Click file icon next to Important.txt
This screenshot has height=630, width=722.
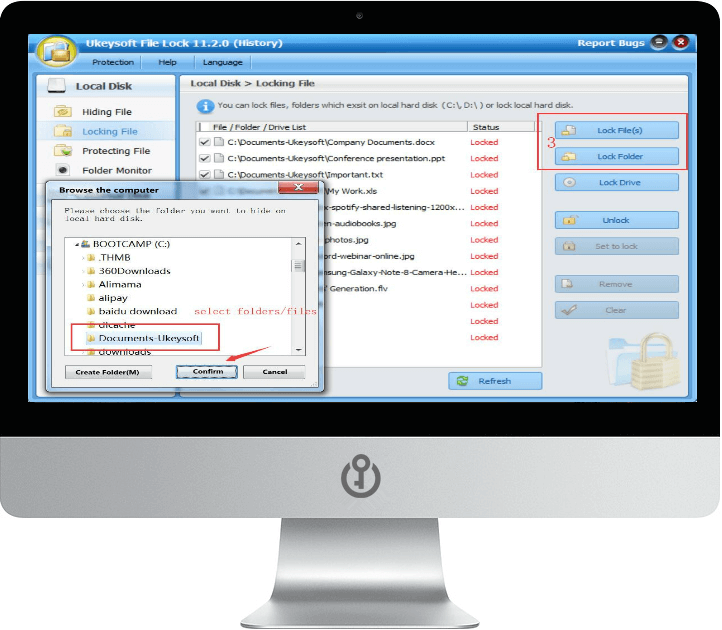coord(219,175)
